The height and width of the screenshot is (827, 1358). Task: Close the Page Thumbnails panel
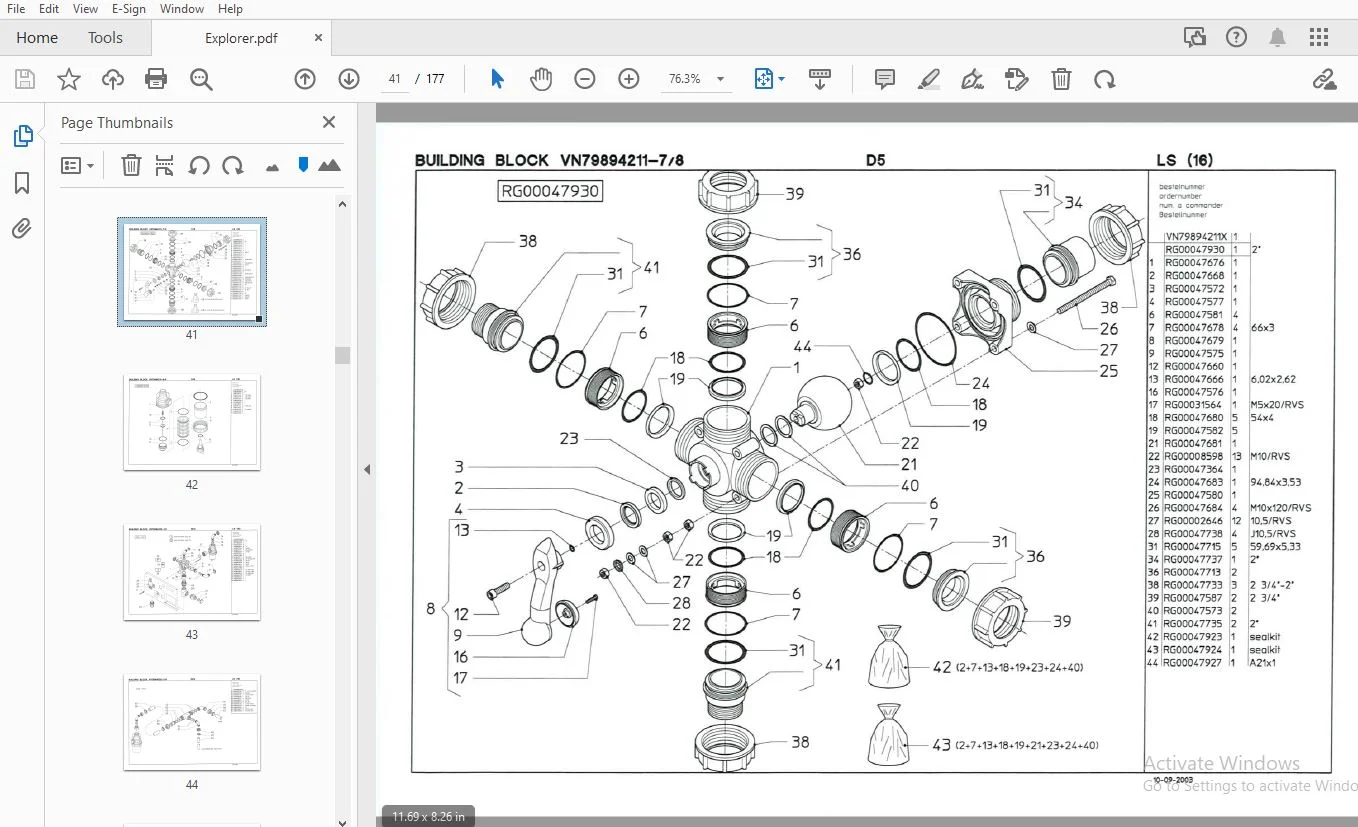[x=329, y=122]
